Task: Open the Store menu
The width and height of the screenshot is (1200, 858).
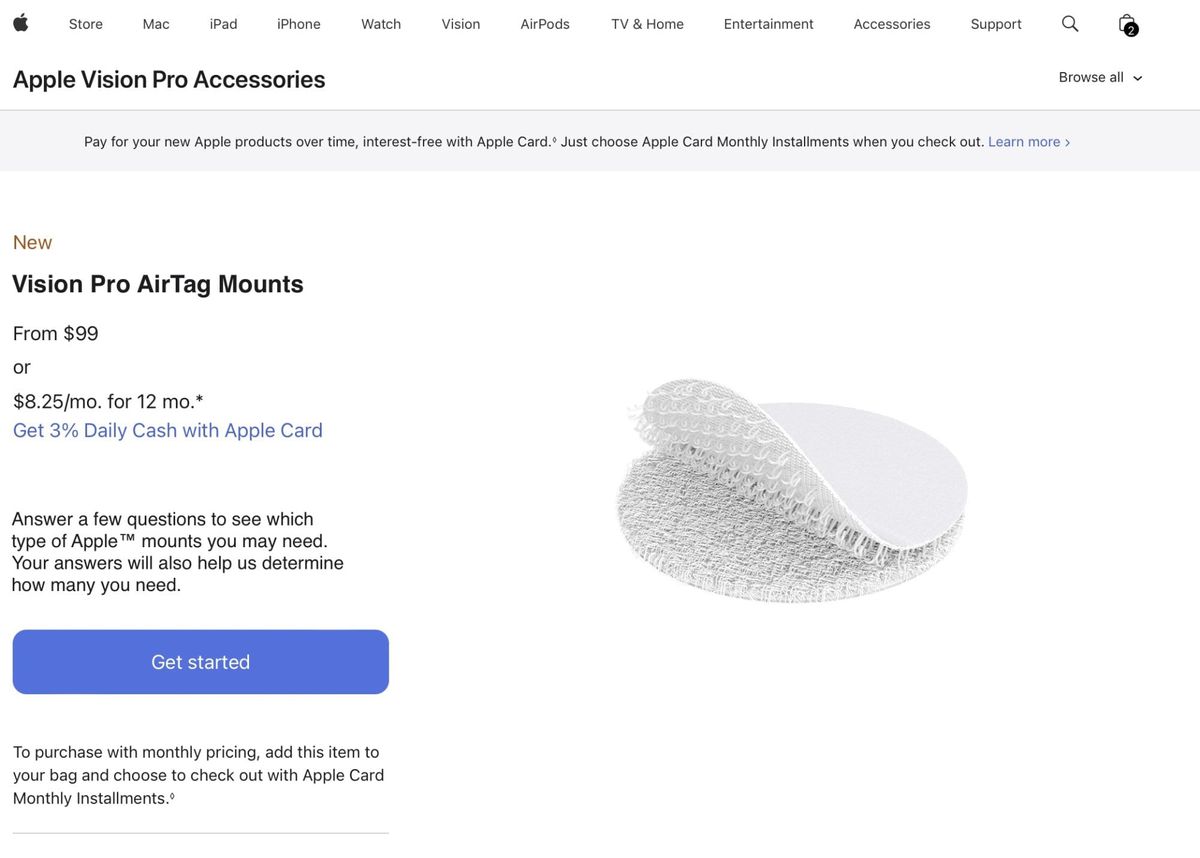Action: pos(86,24)
